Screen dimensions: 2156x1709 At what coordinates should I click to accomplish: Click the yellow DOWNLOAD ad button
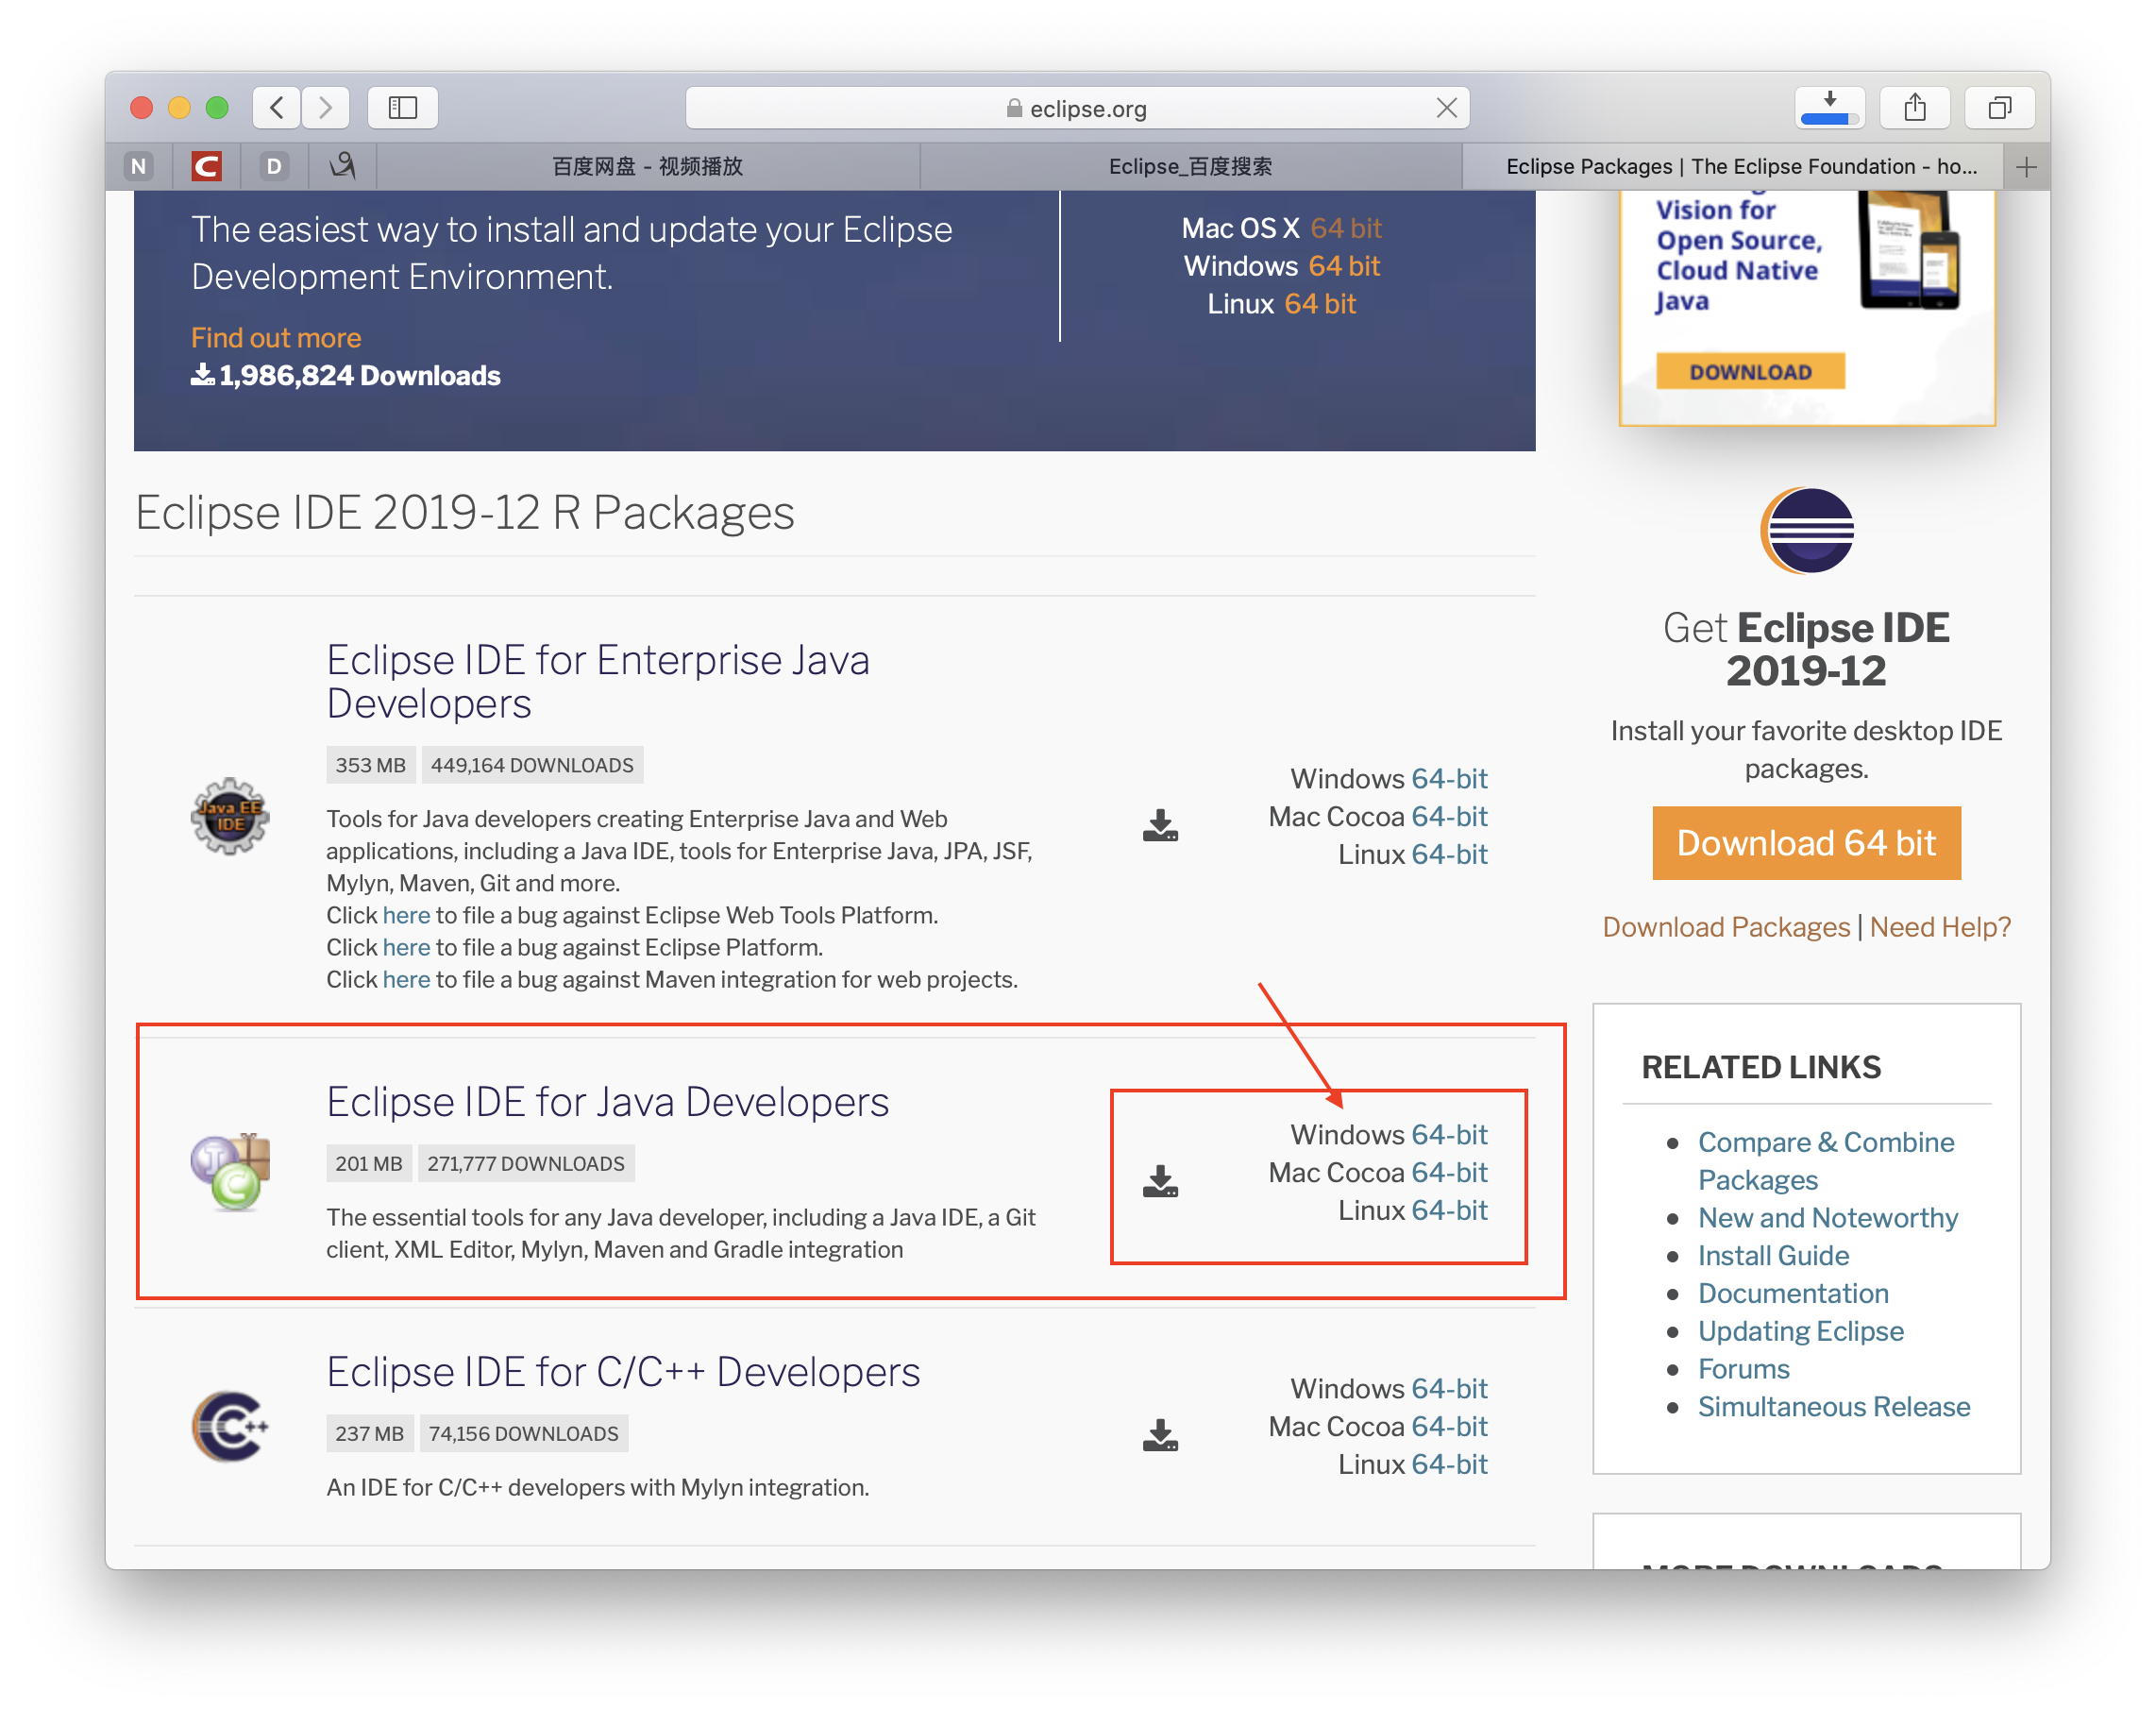click(x=1750, y=371)
